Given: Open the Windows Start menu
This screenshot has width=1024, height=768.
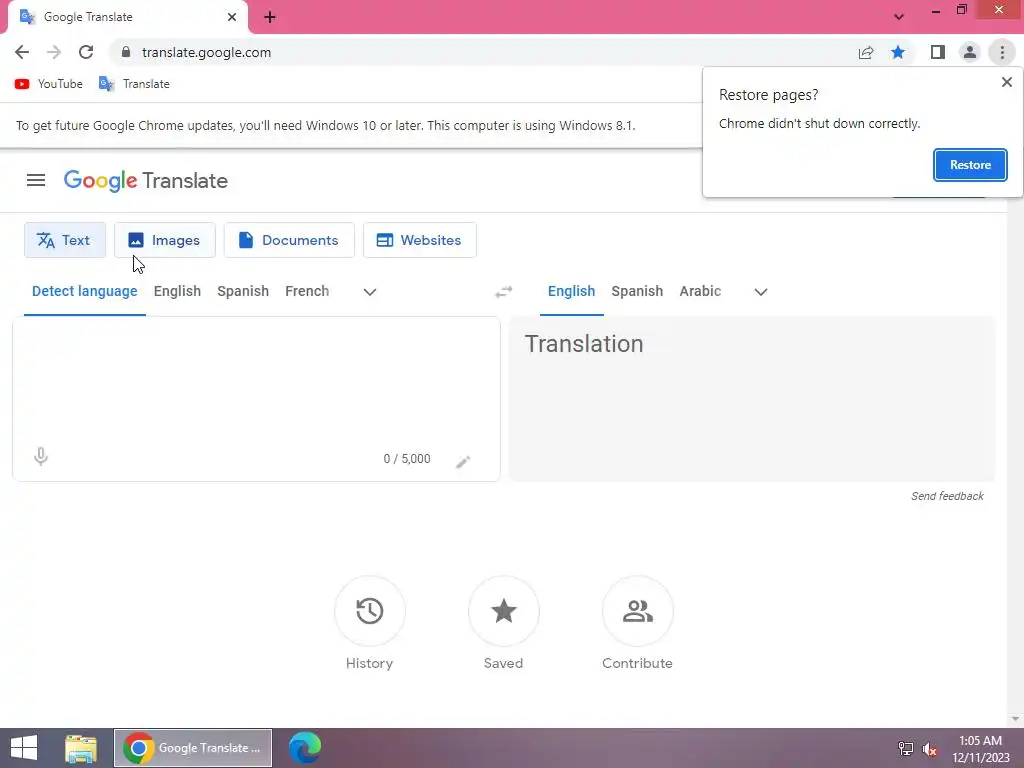Looking at the screenshot, I should click(24, 748).
